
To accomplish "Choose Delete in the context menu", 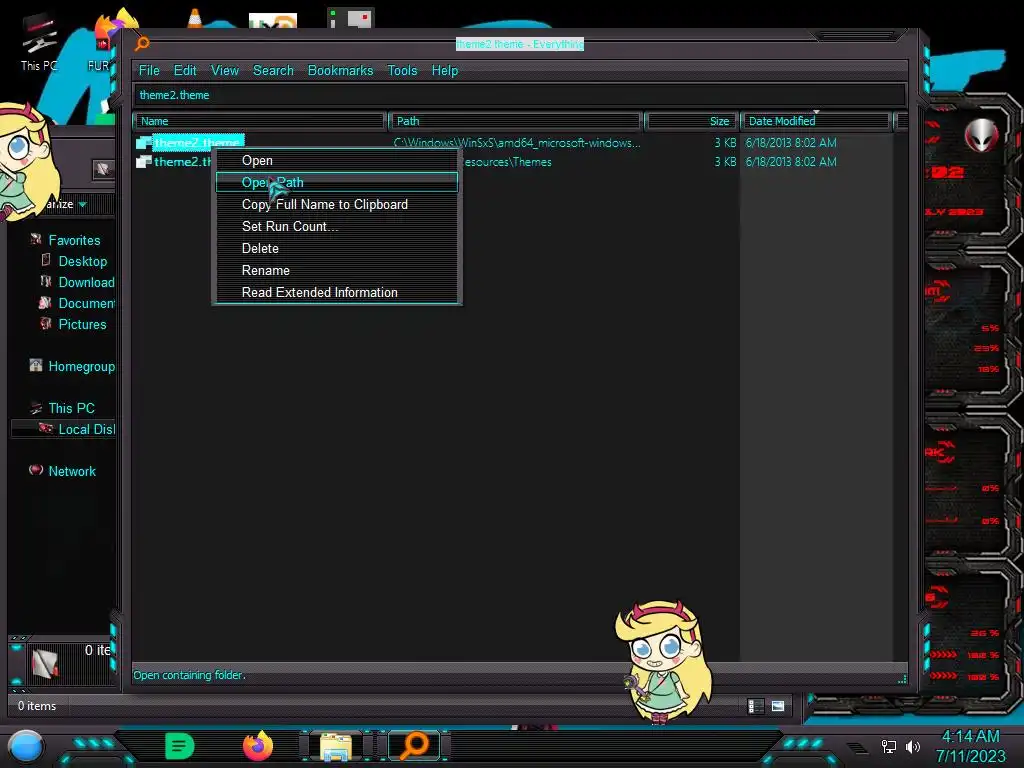I will (337, 249).
